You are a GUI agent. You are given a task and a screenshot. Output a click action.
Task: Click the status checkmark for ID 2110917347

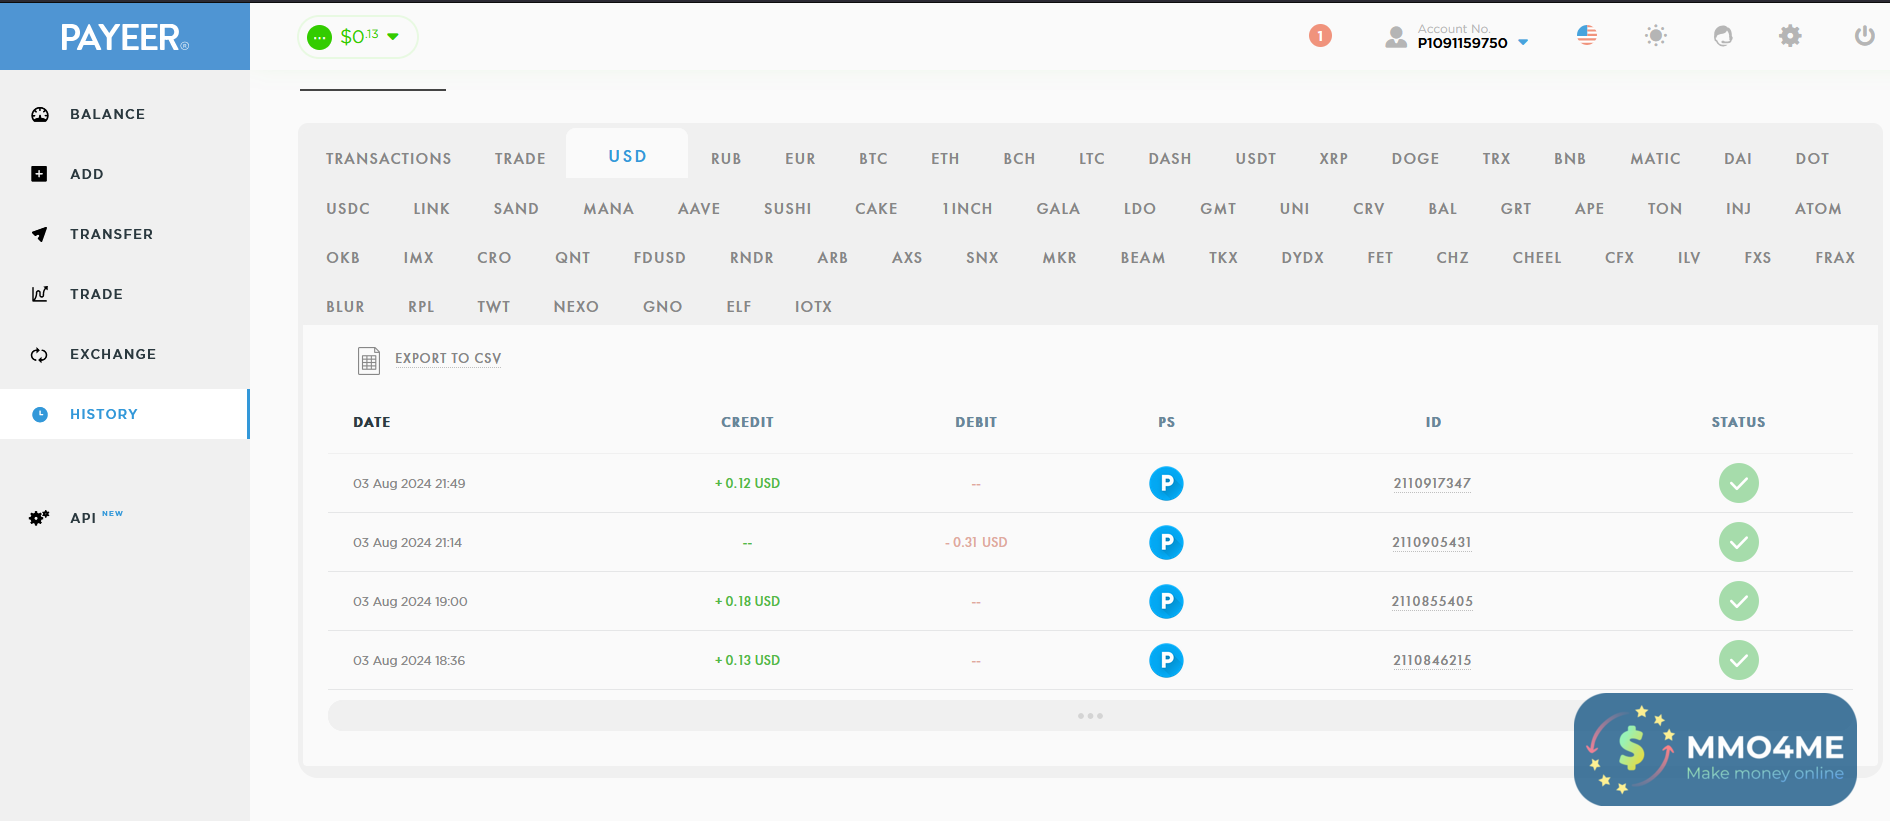(x=1739, y=483)
